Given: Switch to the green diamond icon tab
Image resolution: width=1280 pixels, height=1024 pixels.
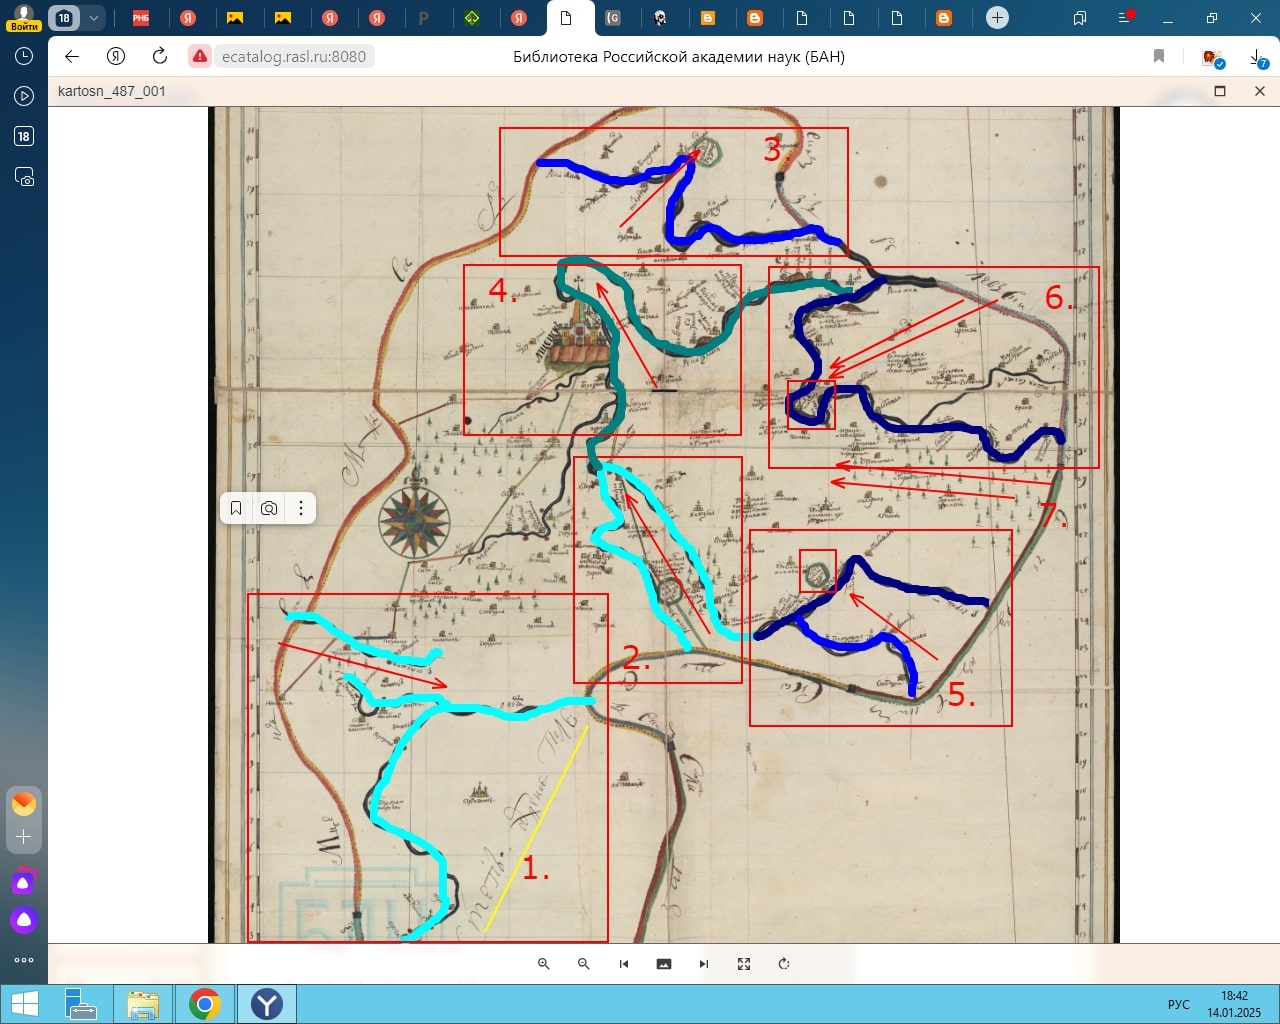Looking at the screenshot, I should (x=472, y=17).
